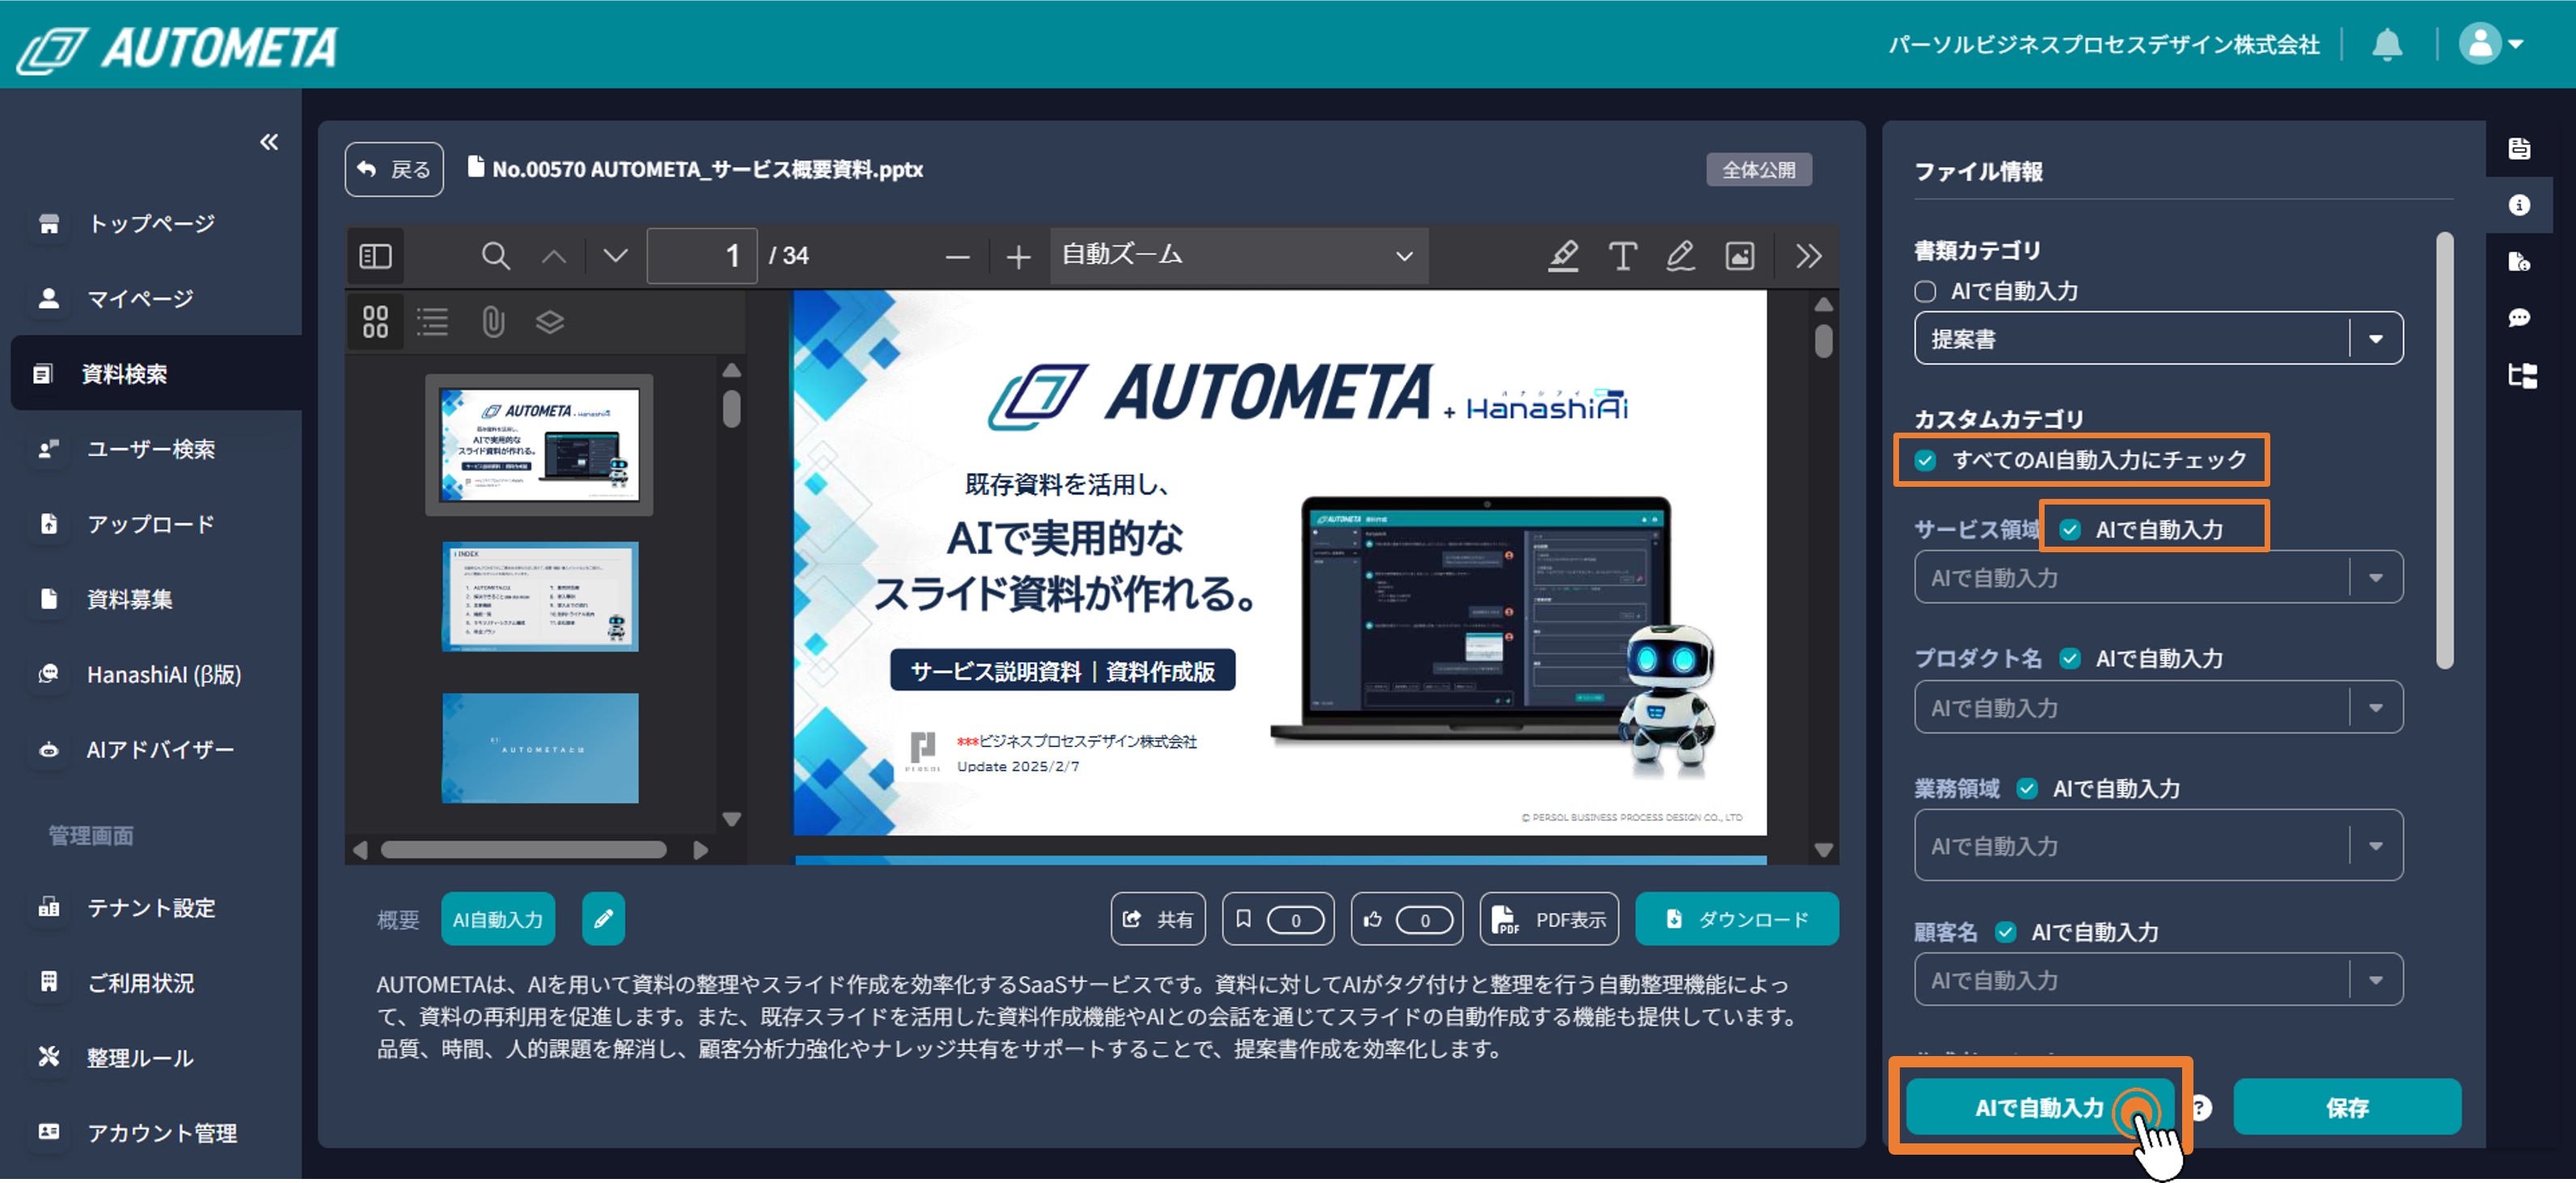The width and height of the screenshot is (2576, 1183).
Task: Show thumbnails view in viewer sidebar
Action: 375,322
